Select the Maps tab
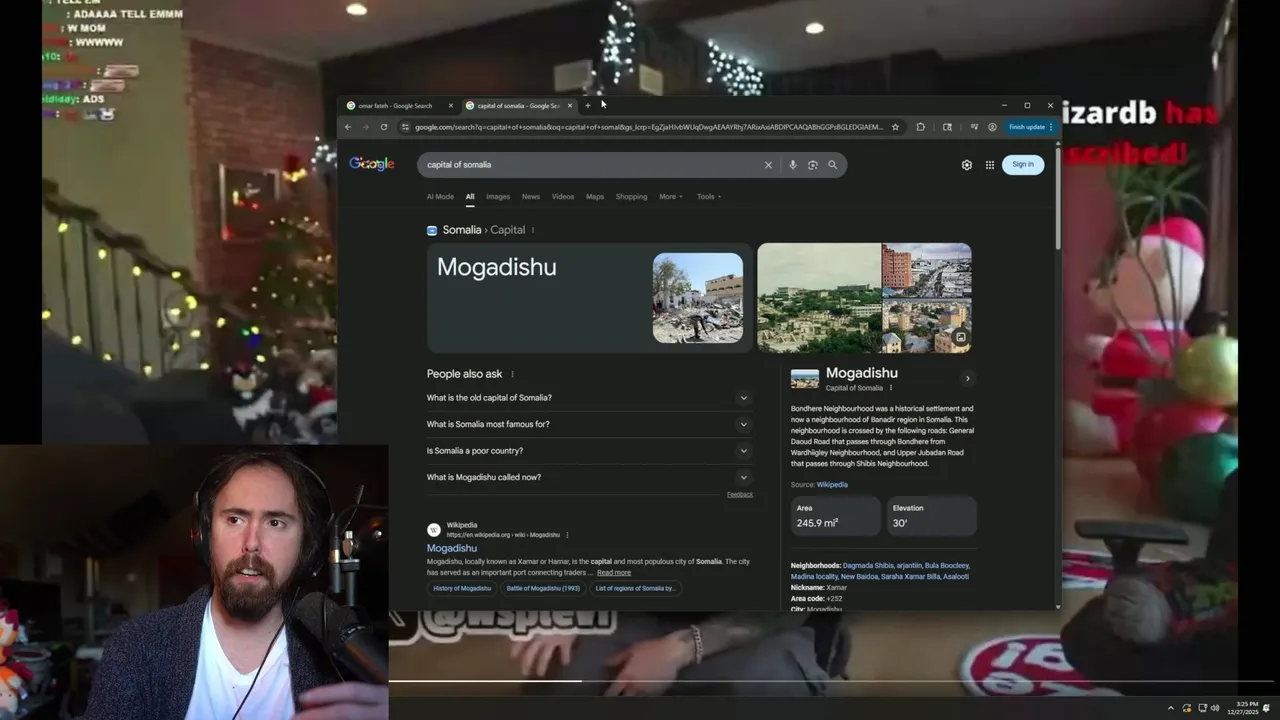This screenshot has width=1280, height=720. pyautogui.click(x=595, y=197)
